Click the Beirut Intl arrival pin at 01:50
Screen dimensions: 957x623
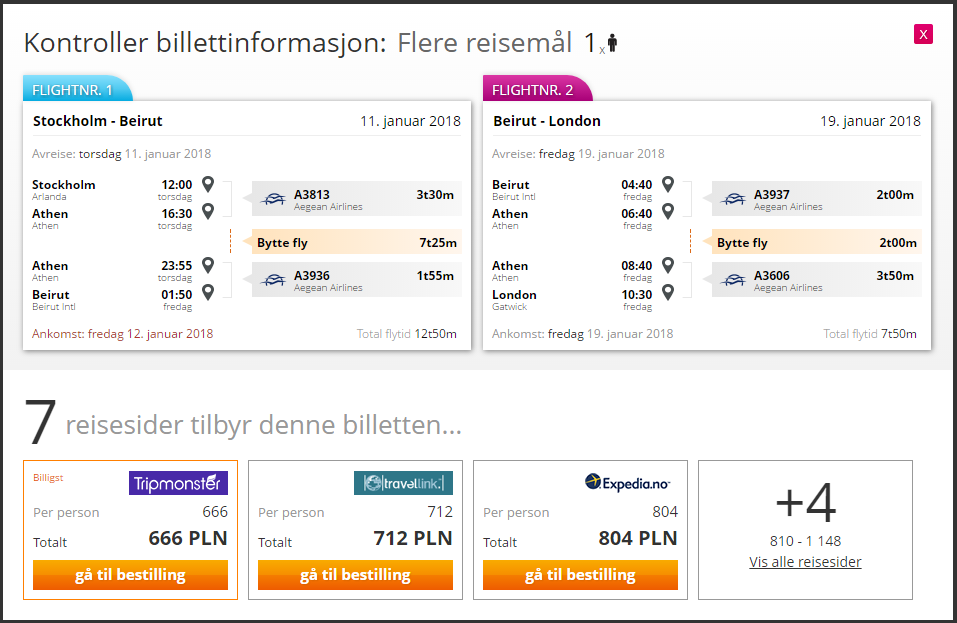pos(208,293)
